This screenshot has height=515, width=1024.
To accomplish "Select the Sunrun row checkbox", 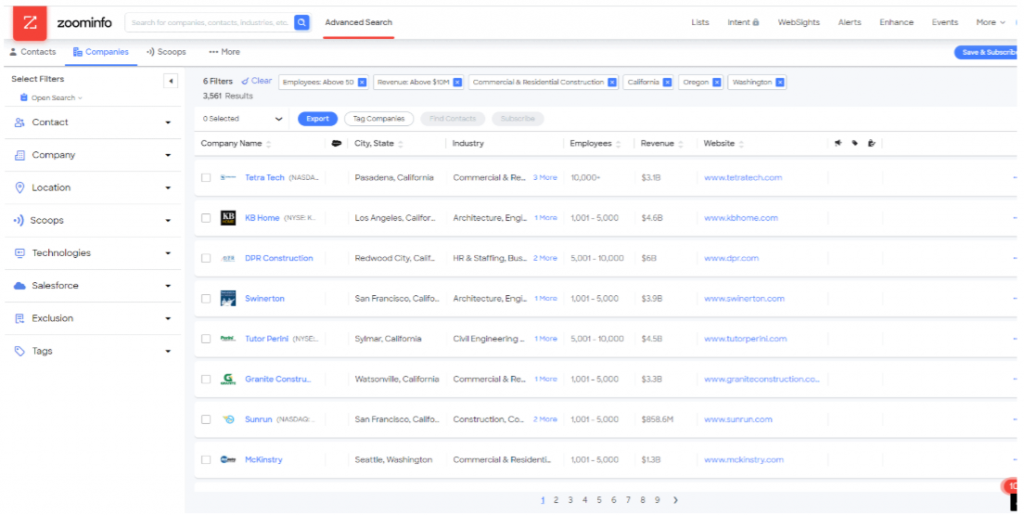I will pos(206,420).
